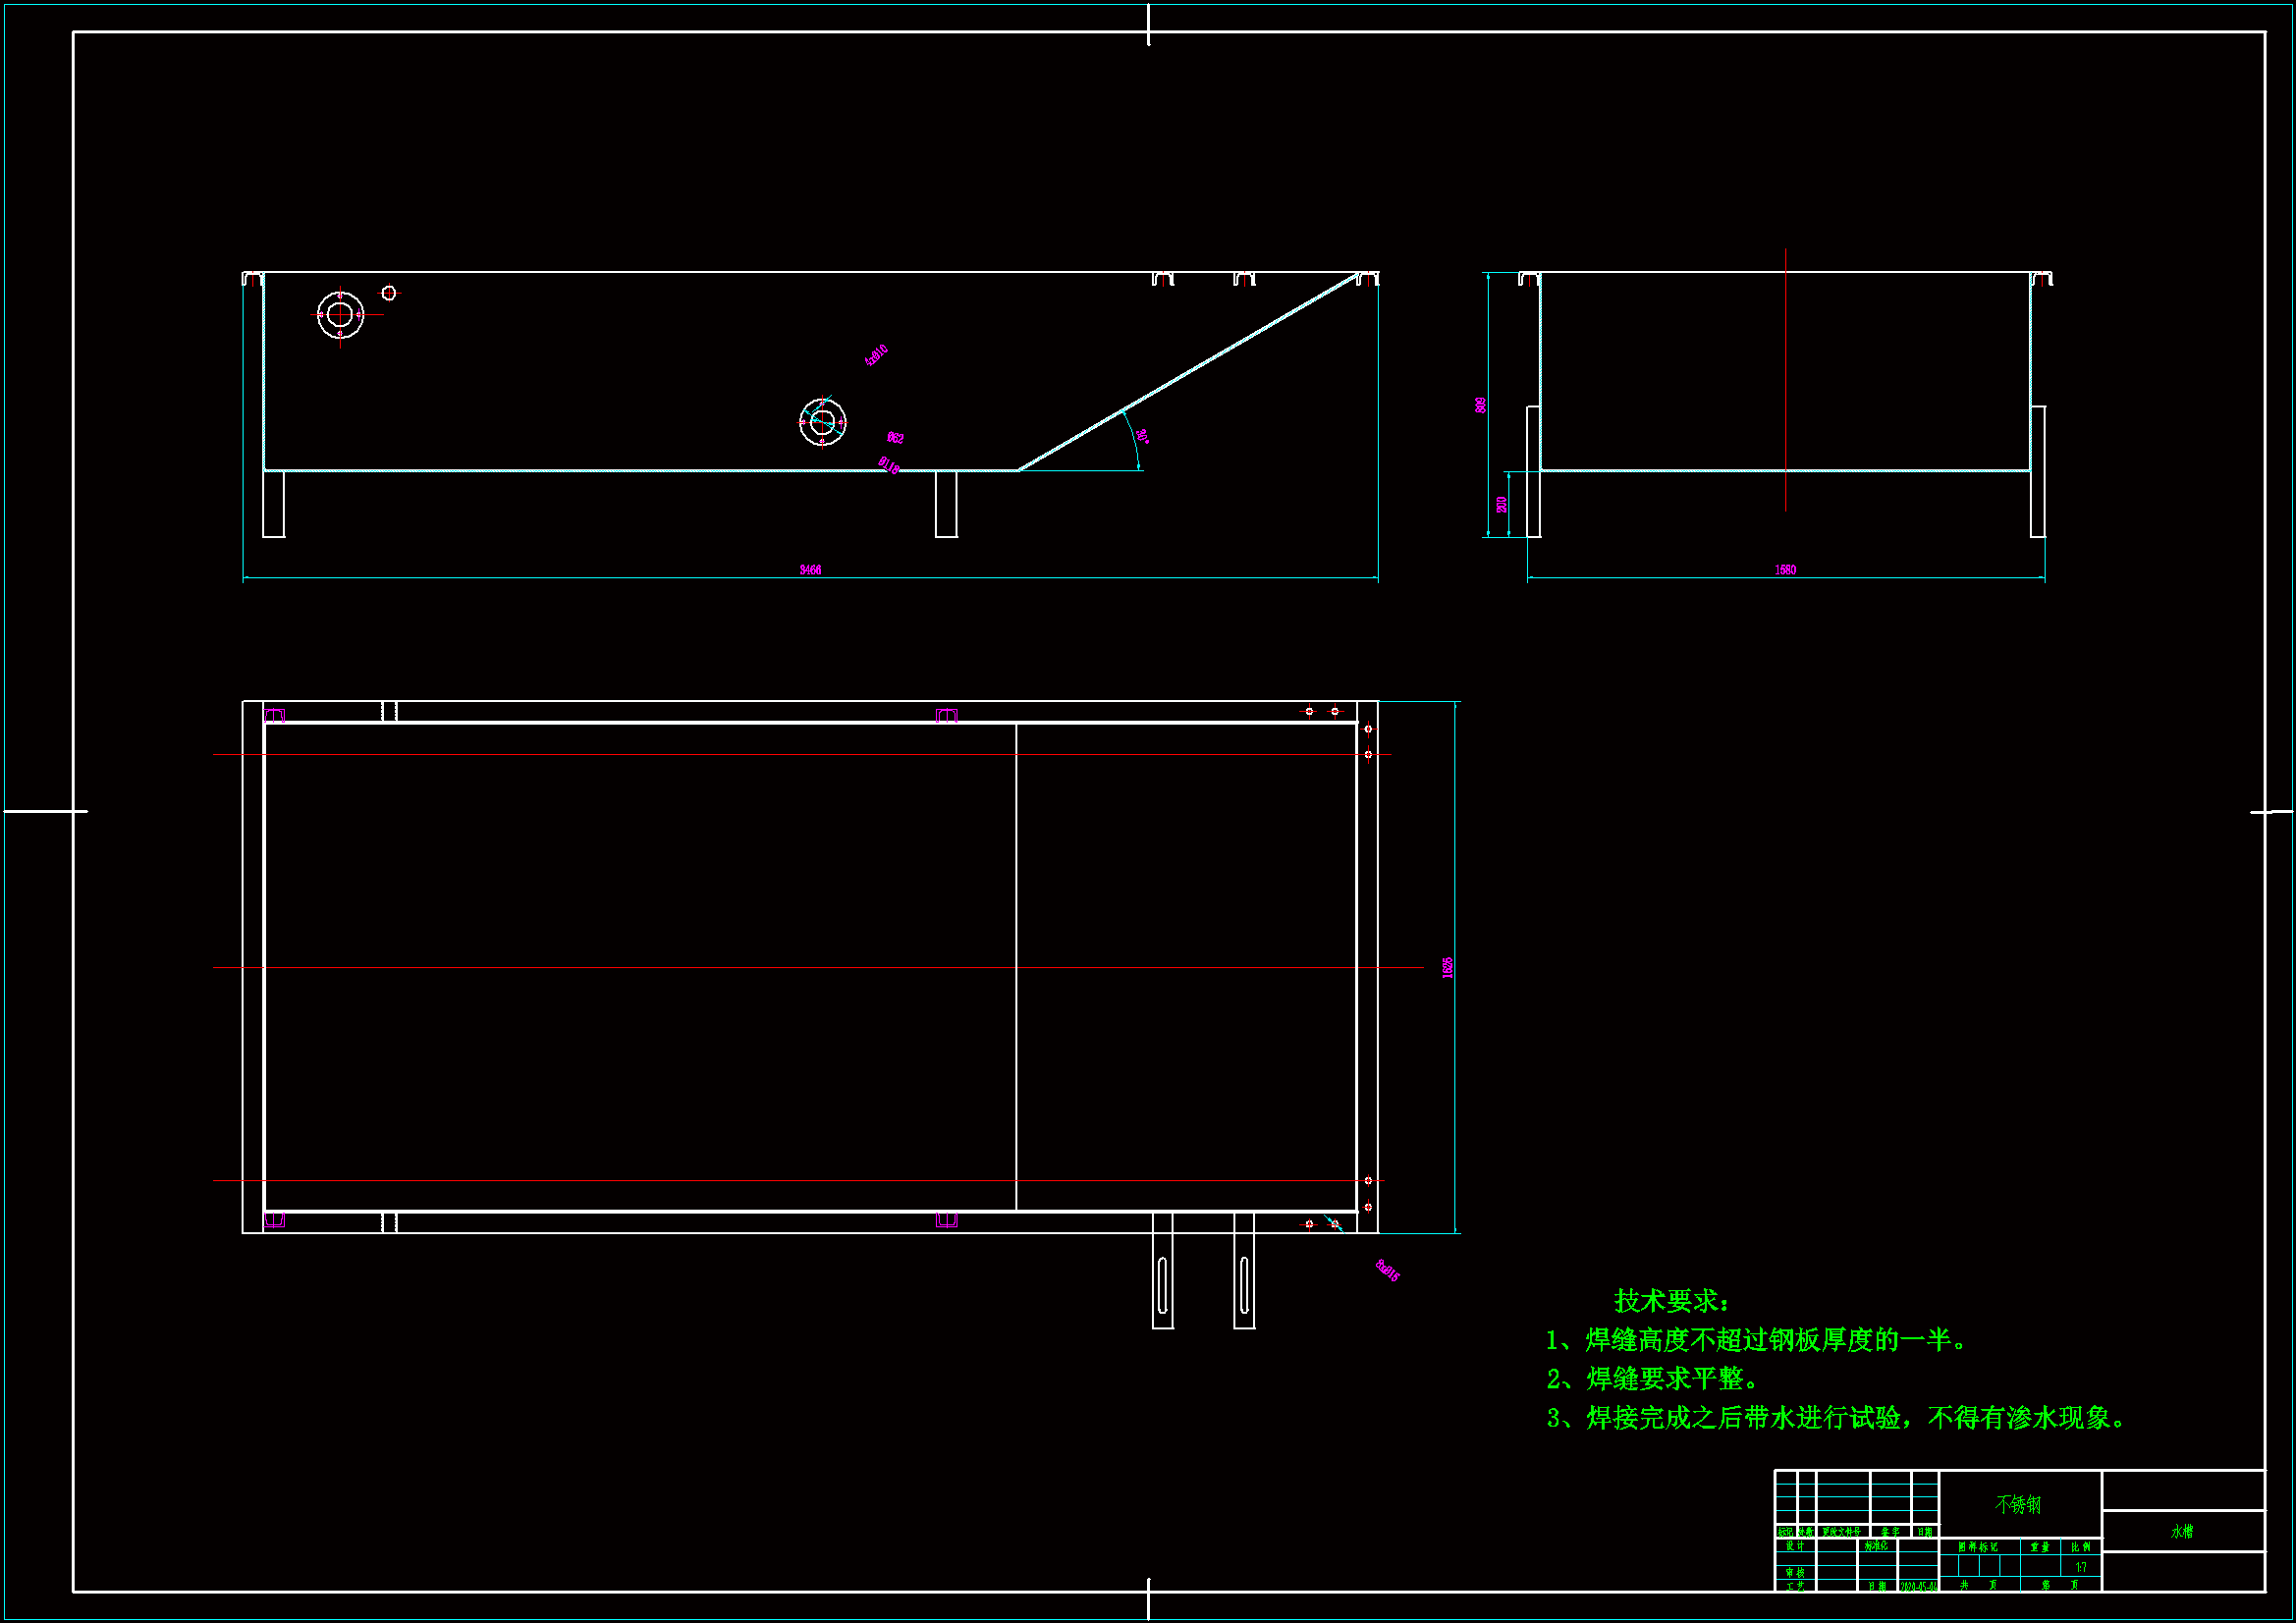The height and width of the screenshot is (1623, 2296).
Task: Select the small circle beside the upper-left flange
Action: coord(389,293)
